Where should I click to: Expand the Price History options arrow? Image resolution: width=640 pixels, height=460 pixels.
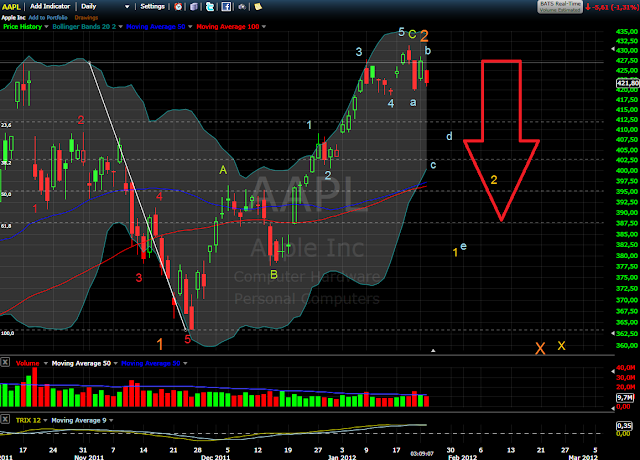pos(46,27)
